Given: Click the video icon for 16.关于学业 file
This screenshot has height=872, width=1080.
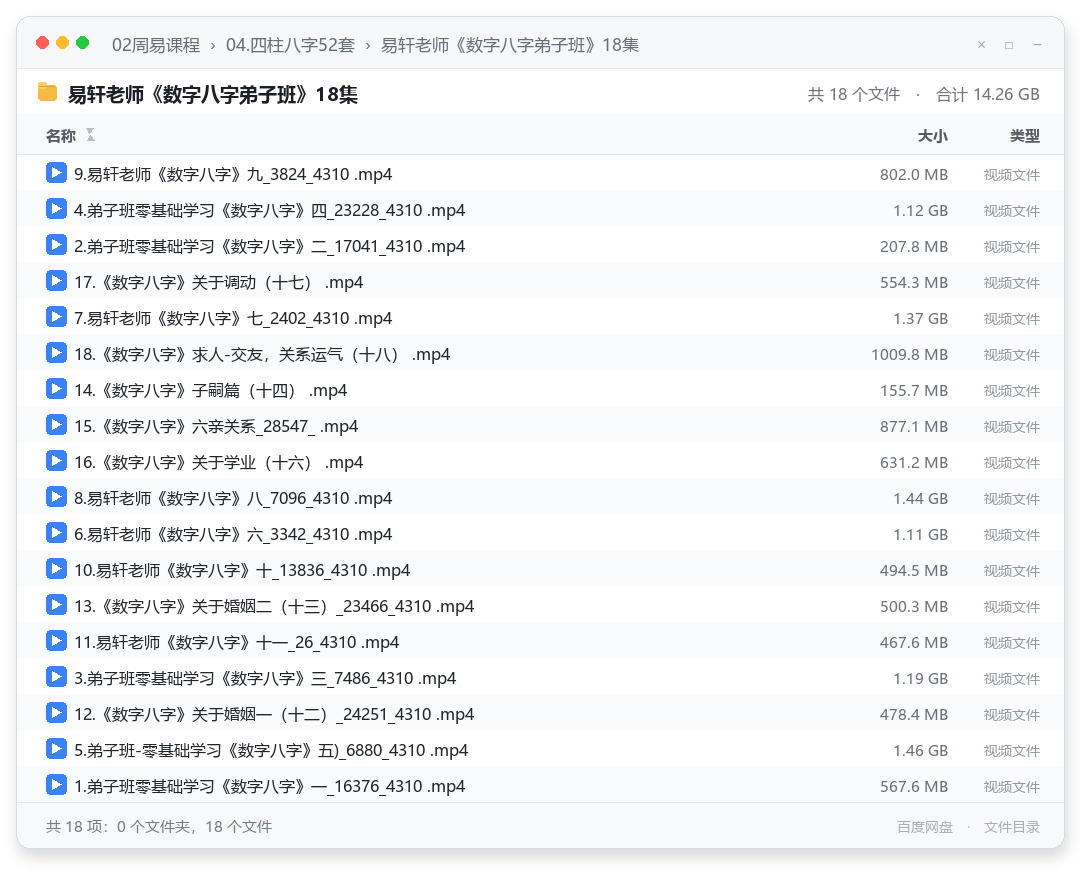Looking at the screenshot, I should tap(56, 461).
